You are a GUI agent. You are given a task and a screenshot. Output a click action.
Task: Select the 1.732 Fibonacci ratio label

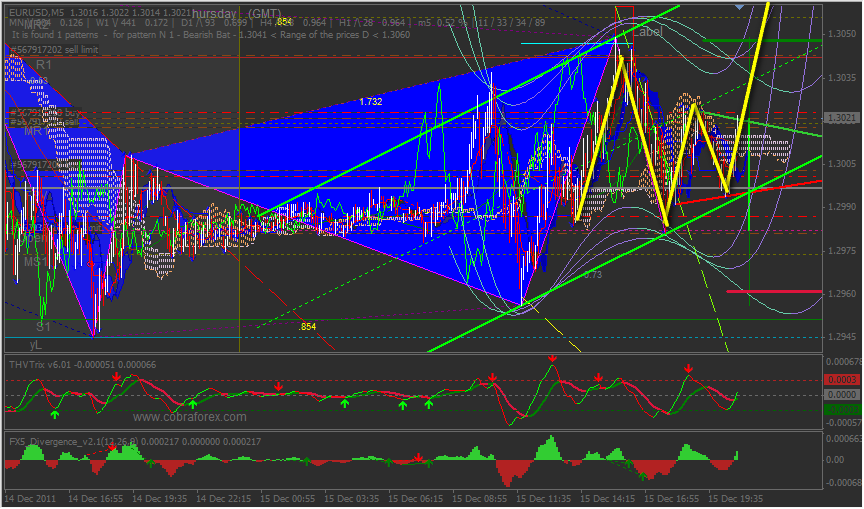371,102
